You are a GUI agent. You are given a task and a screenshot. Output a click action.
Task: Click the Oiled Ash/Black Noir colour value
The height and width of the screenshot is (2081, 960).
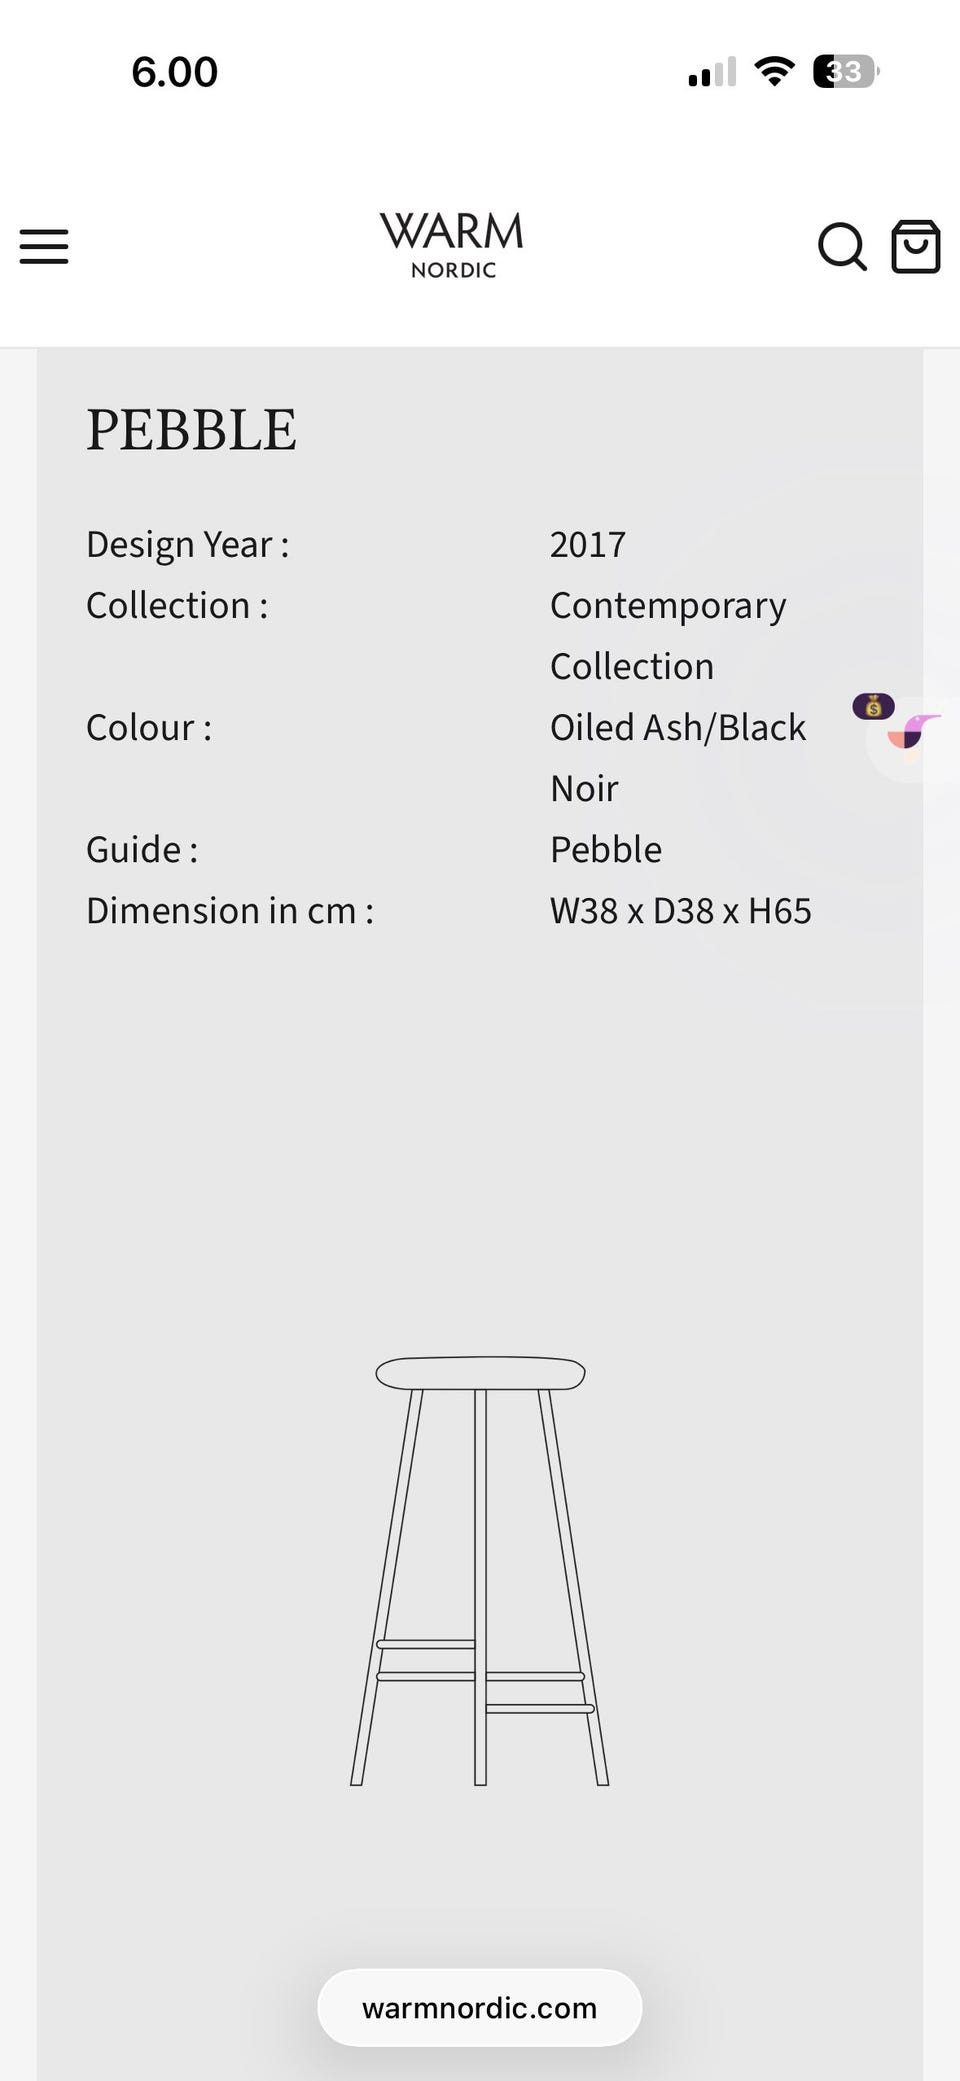678,757
